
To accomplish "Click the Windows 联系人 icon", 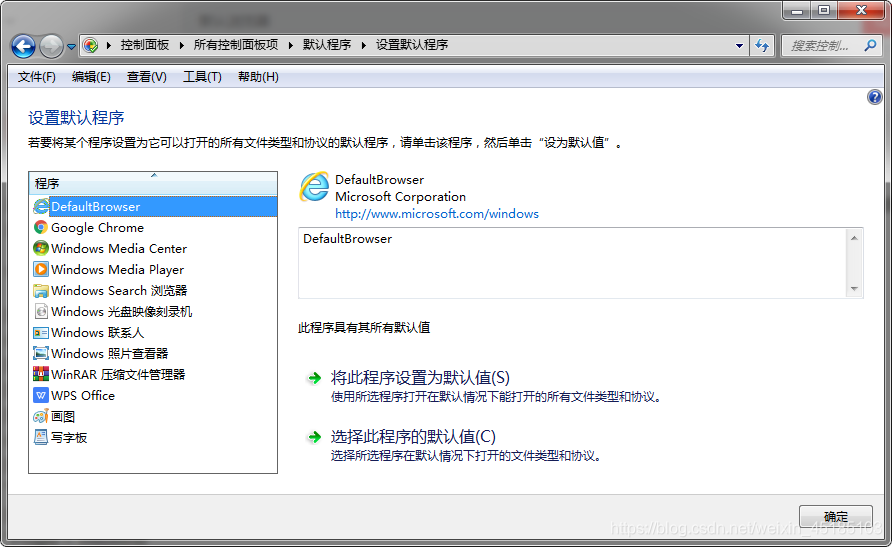I will click(x=41, y=333).
